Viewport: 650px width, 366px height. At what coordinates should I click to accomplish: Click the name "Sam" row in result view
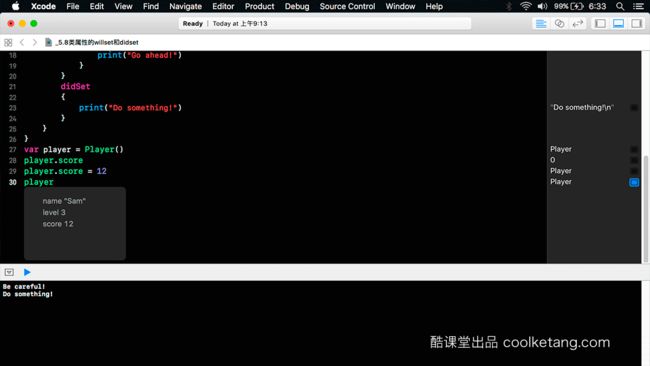coord(64,201)
